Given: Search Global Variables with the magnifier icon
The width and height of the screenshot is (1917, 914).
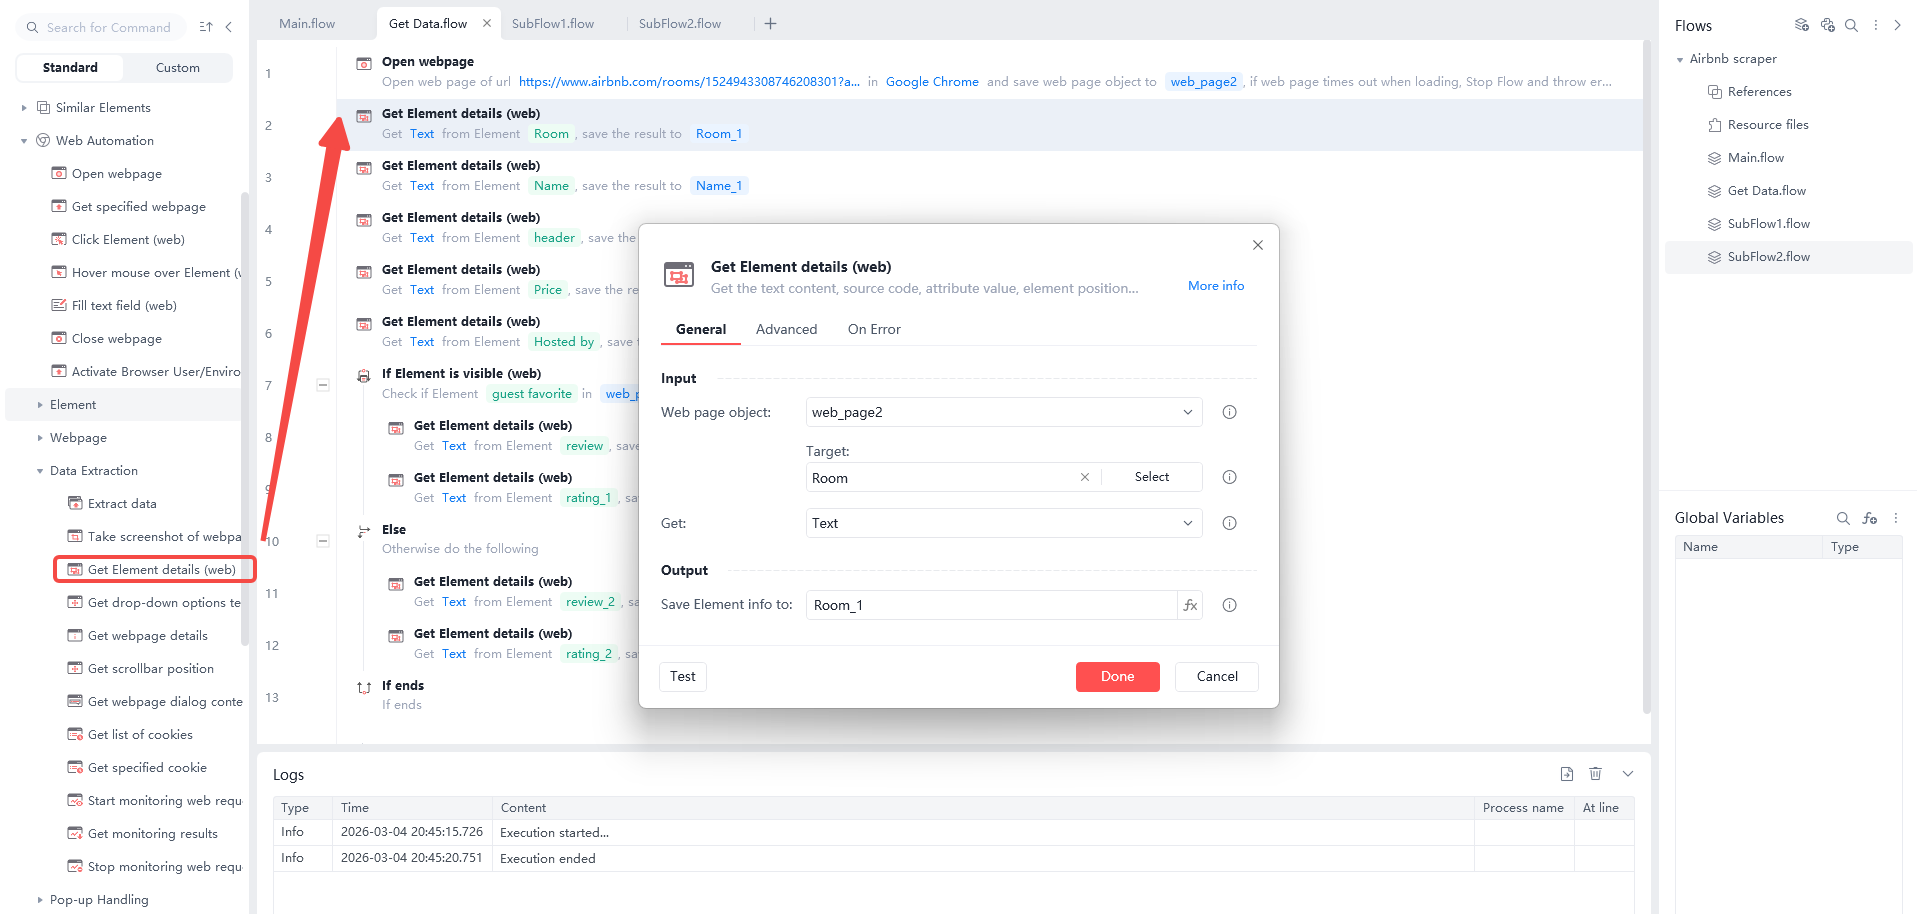Looking at the screenshot, I should tap(1843, 518).
